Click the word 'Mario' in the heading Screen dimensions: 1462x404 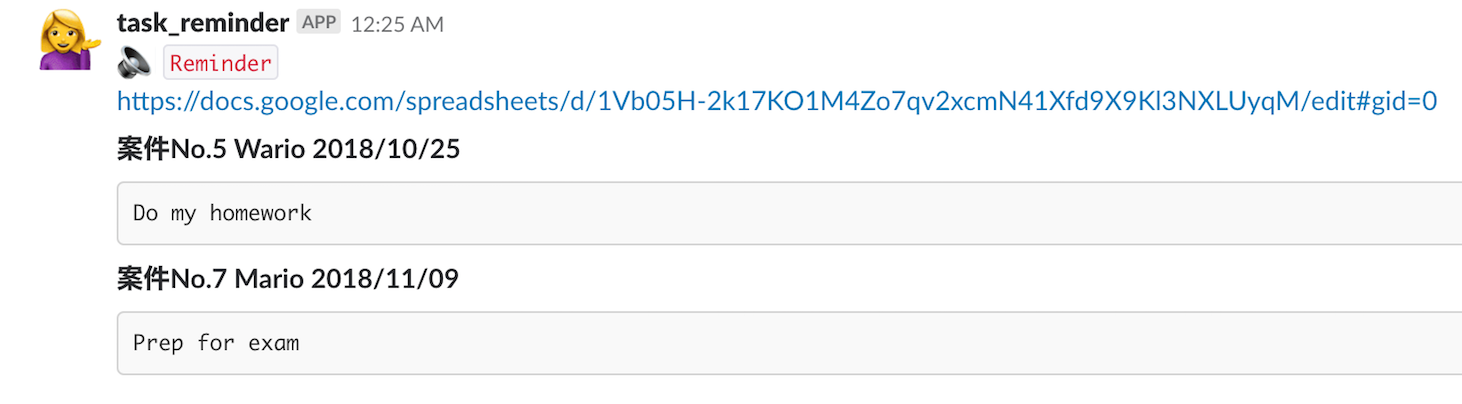(x=270, y=279)
